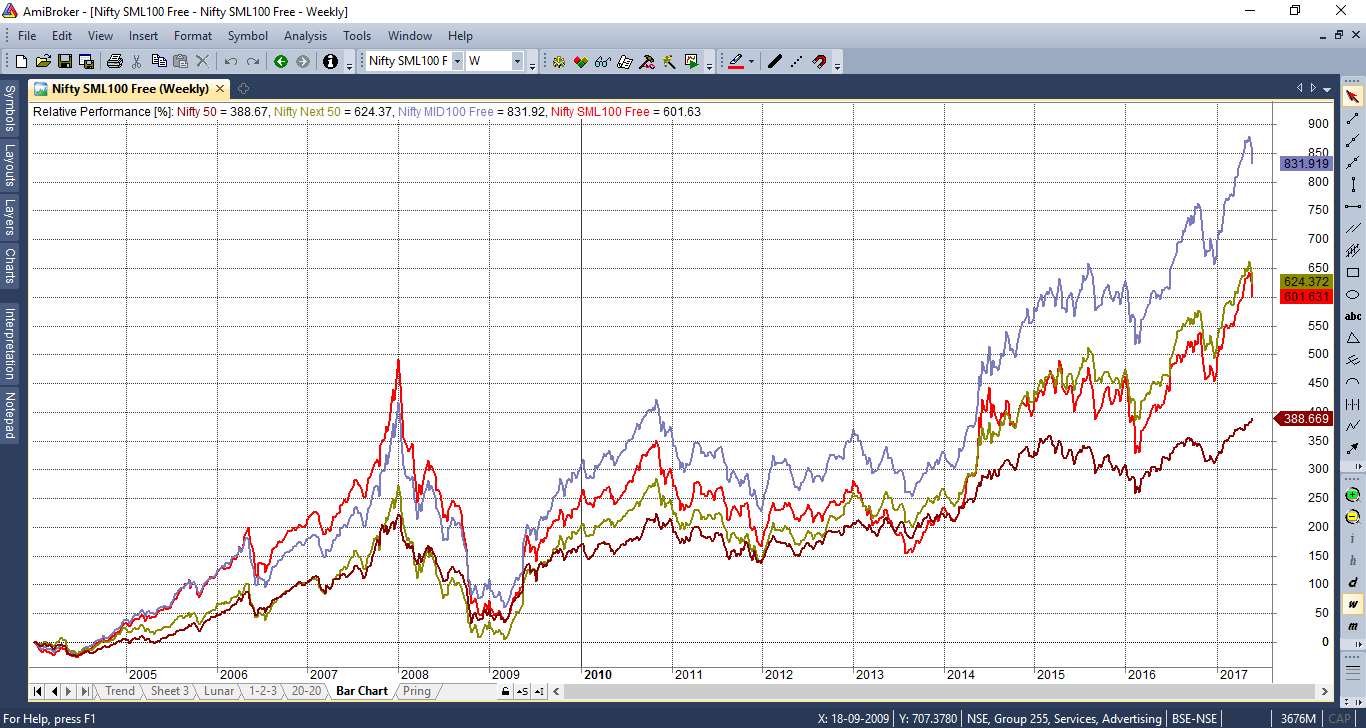Close the Nifty SML100 Free (Weekly) tab
The width and height of the screenshot is (1366, 728).
220,88
